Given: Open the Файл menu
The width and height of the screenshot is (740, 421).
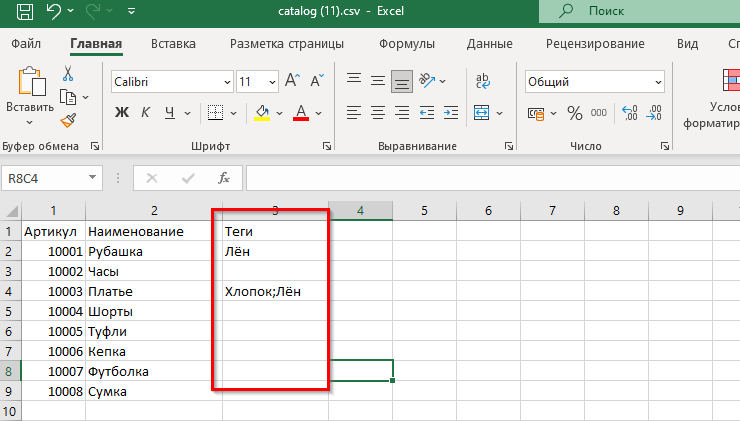Looking at the screenshot, I should point(27,44).
